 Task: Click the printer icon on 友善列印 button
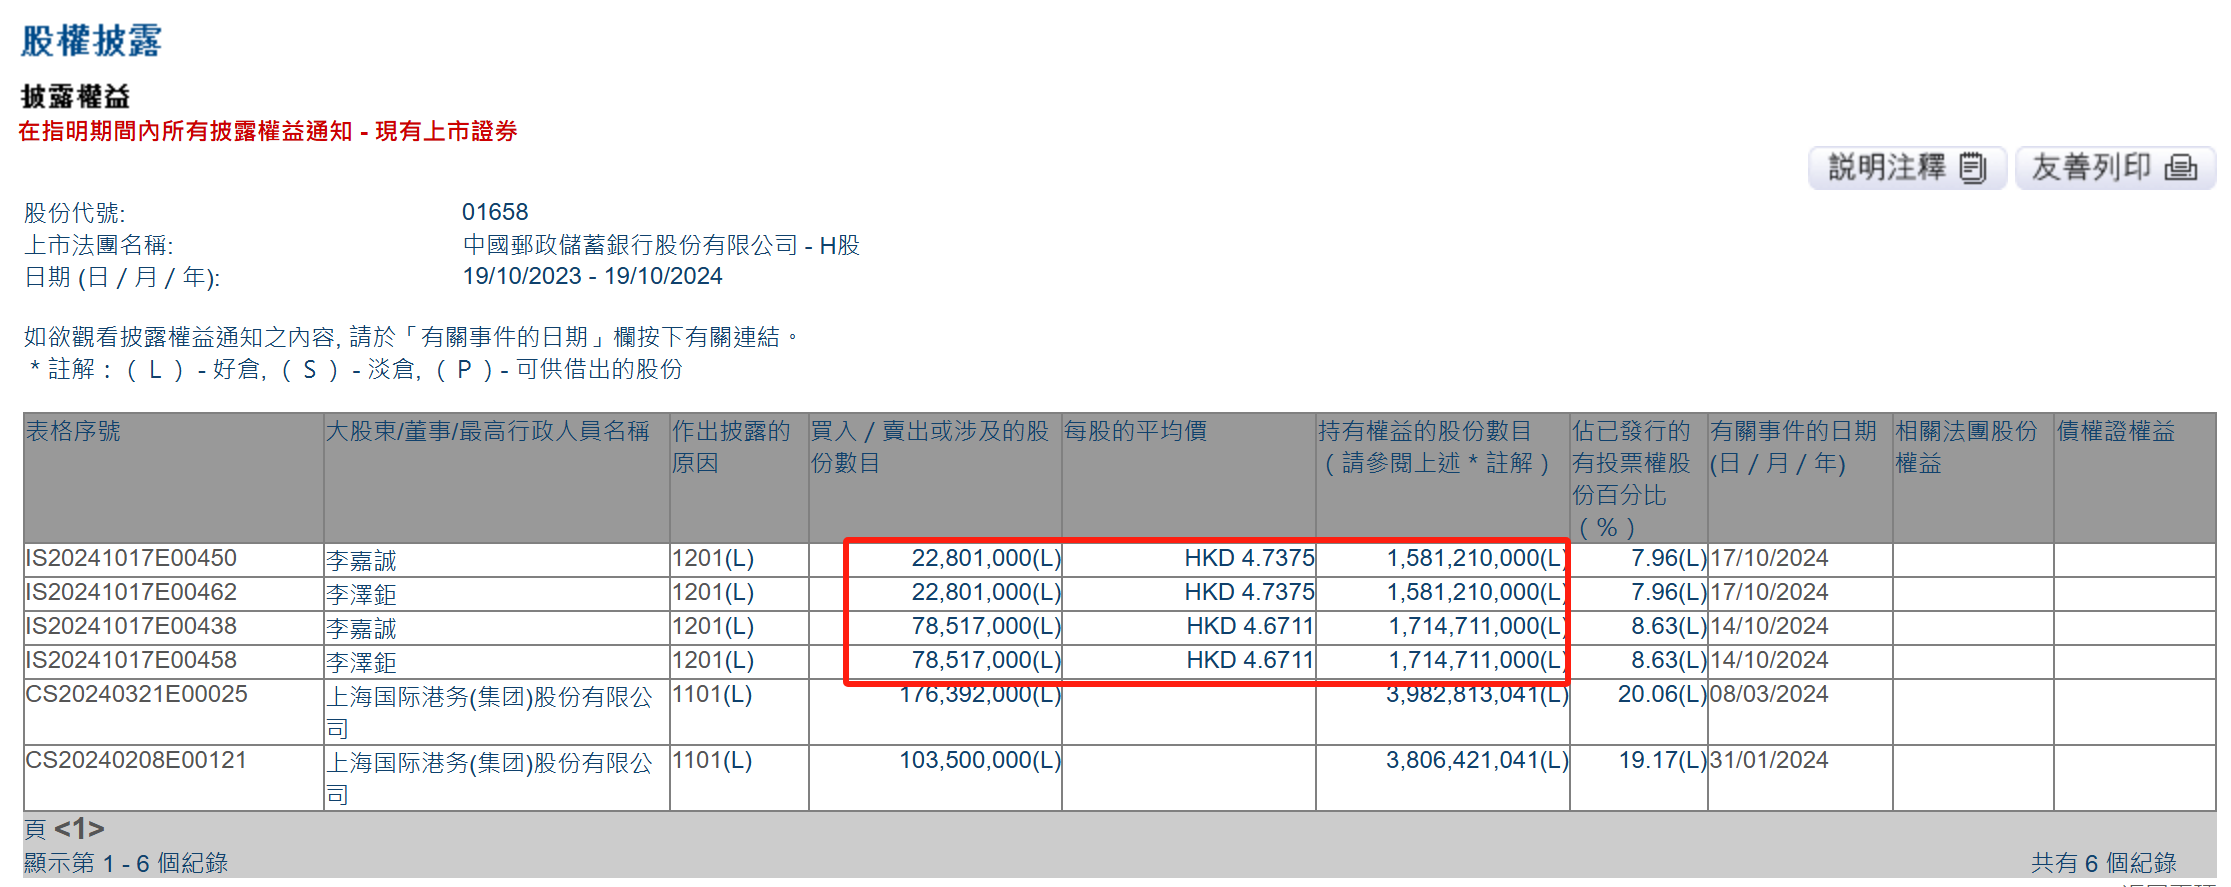pos(2181,168)
